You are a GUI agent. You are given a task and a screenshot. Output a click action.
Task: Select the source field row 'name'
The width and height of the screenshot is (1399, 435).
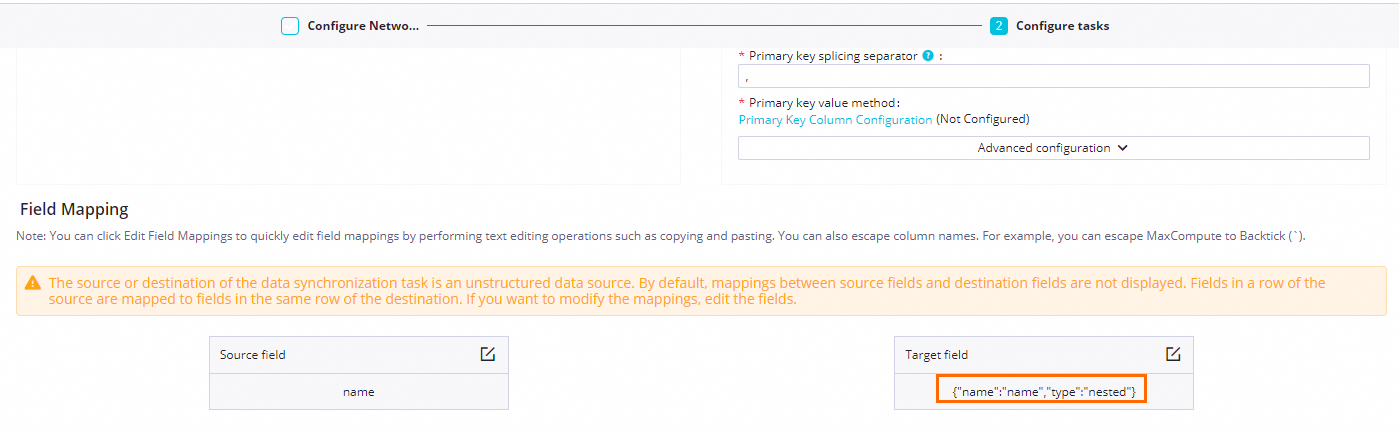tap(358, 392)
